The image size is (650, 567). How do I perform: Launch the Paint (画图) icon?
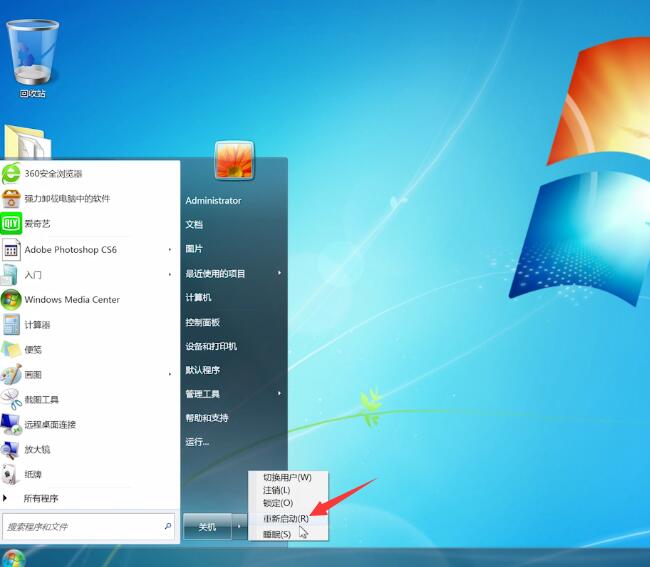[x=11, y=374]
